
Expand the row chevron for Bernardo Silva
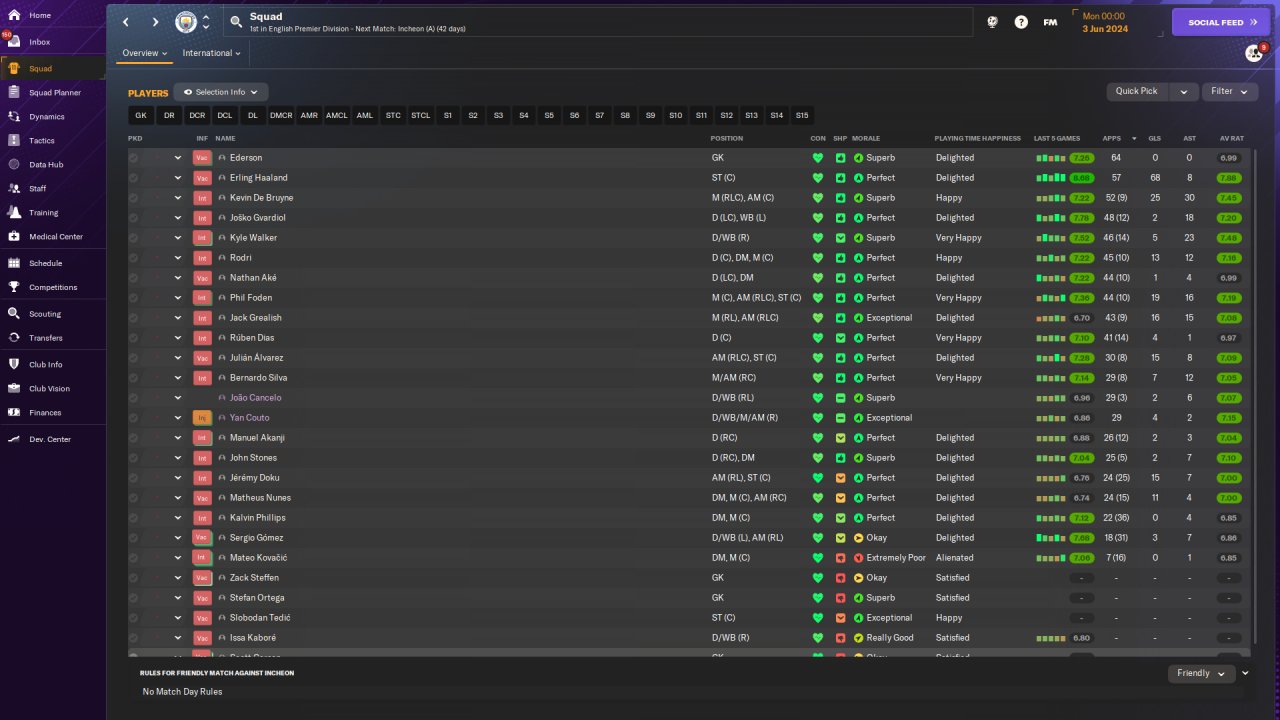tap(178, 377)
